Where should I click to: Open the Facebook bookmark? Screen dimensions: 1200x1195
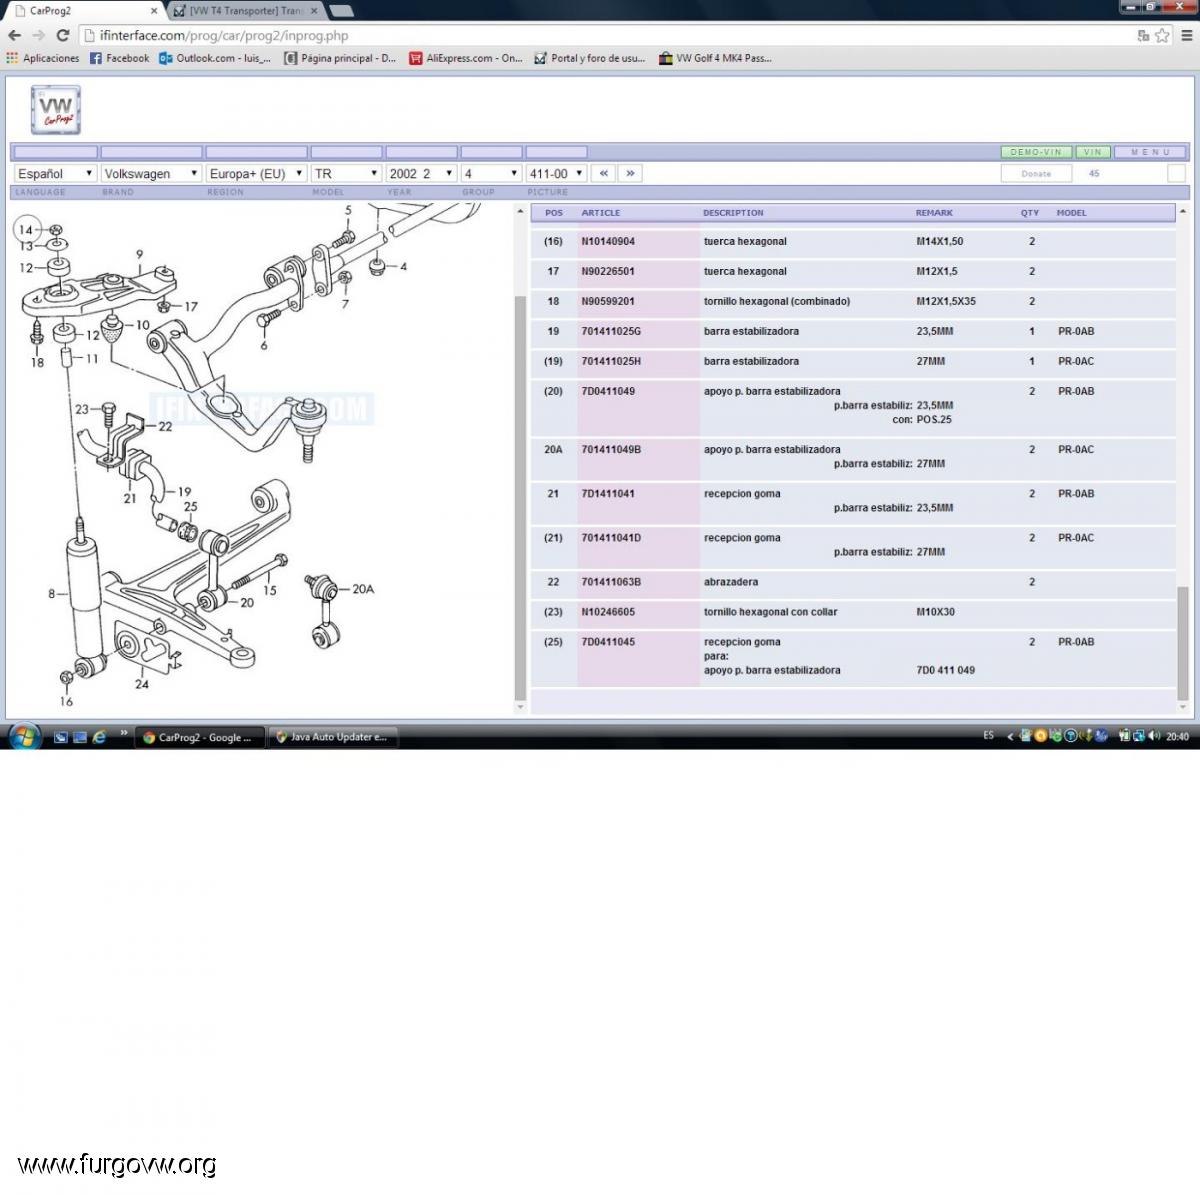[120, 58]
